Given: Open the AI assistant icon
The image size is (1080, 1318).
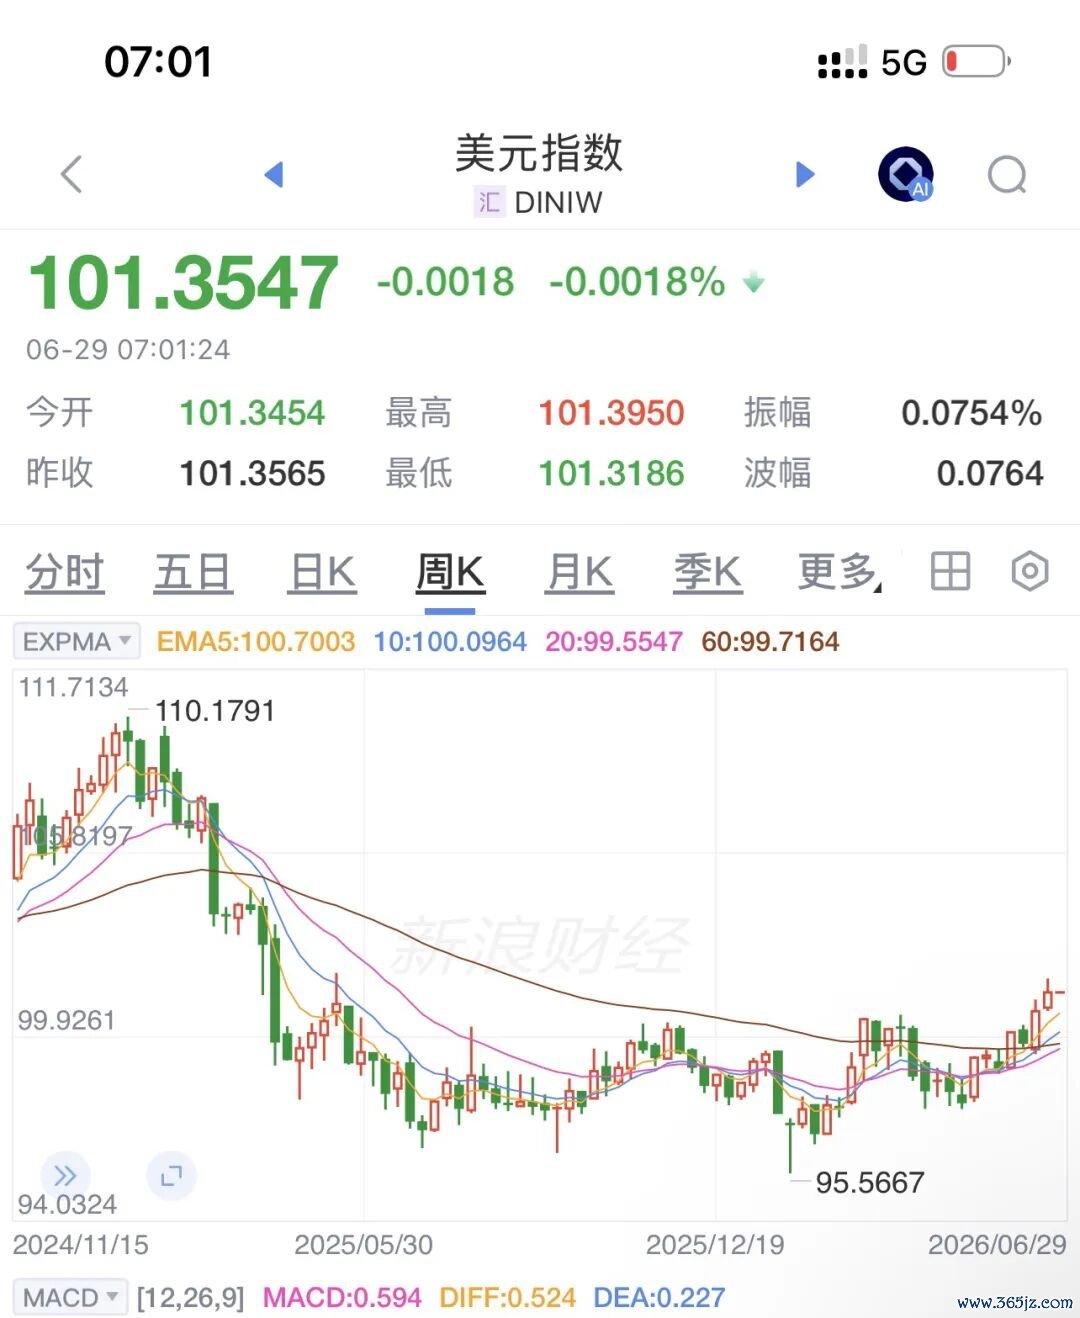Looking at the screenshot, I should coord(906,174).
